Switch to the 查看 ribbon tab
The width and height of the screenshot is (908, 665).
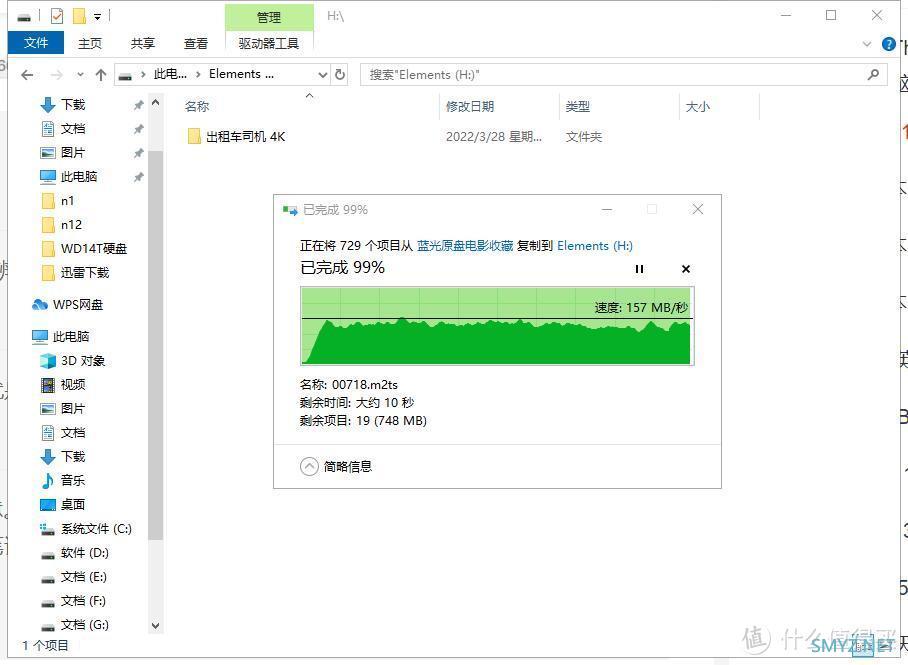pyautogui.click(x=196, y=43)
